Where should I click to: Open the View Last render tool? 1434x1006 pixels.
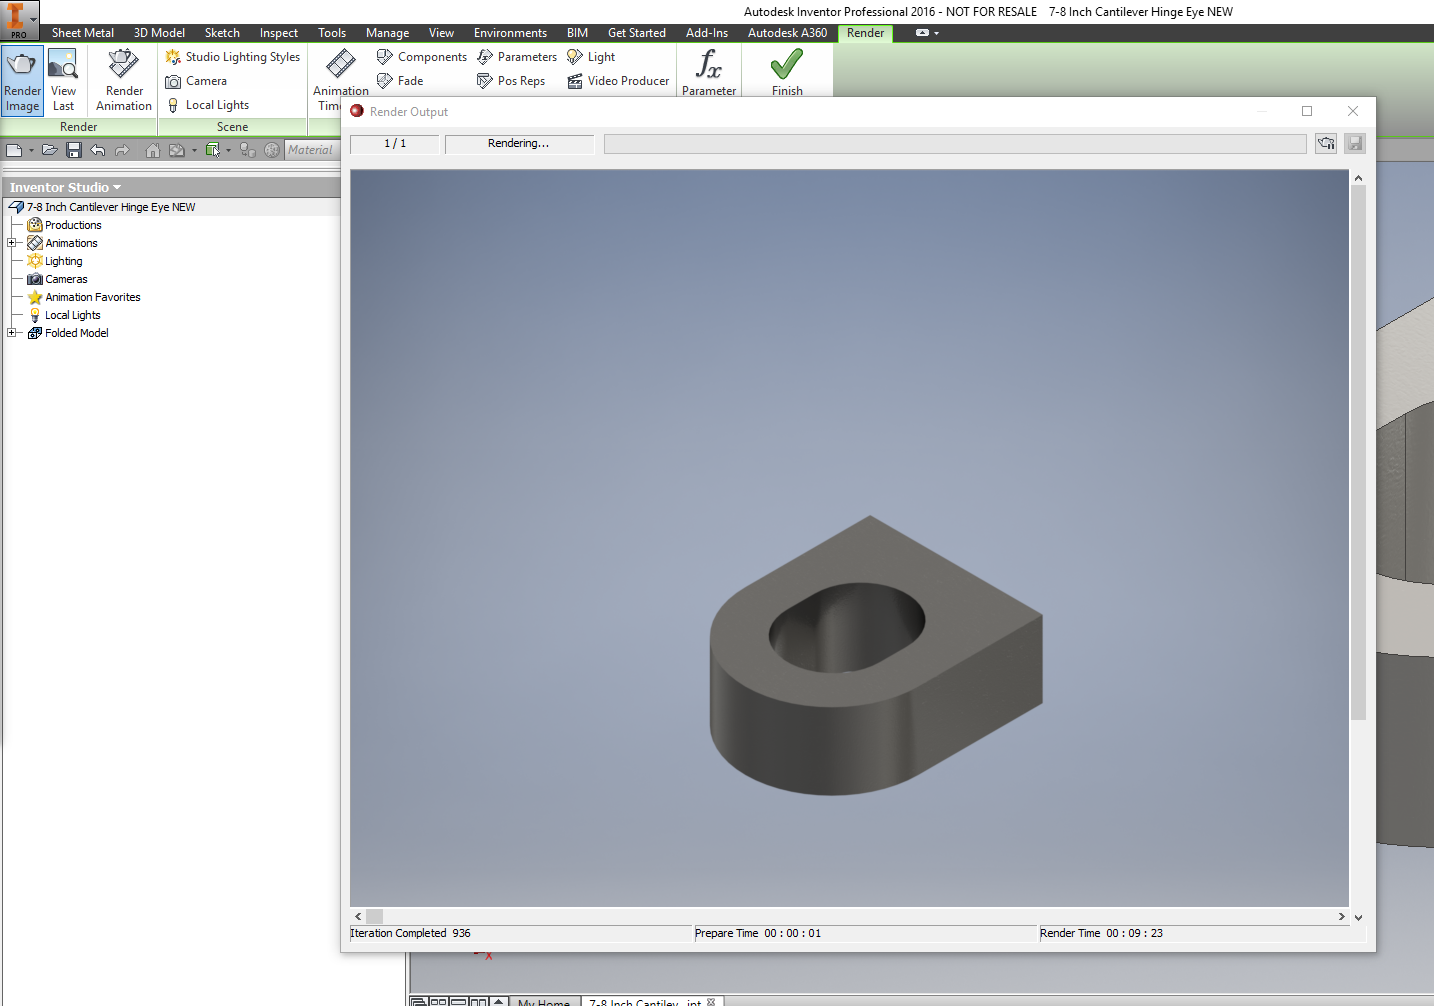(x=63, y=80)
